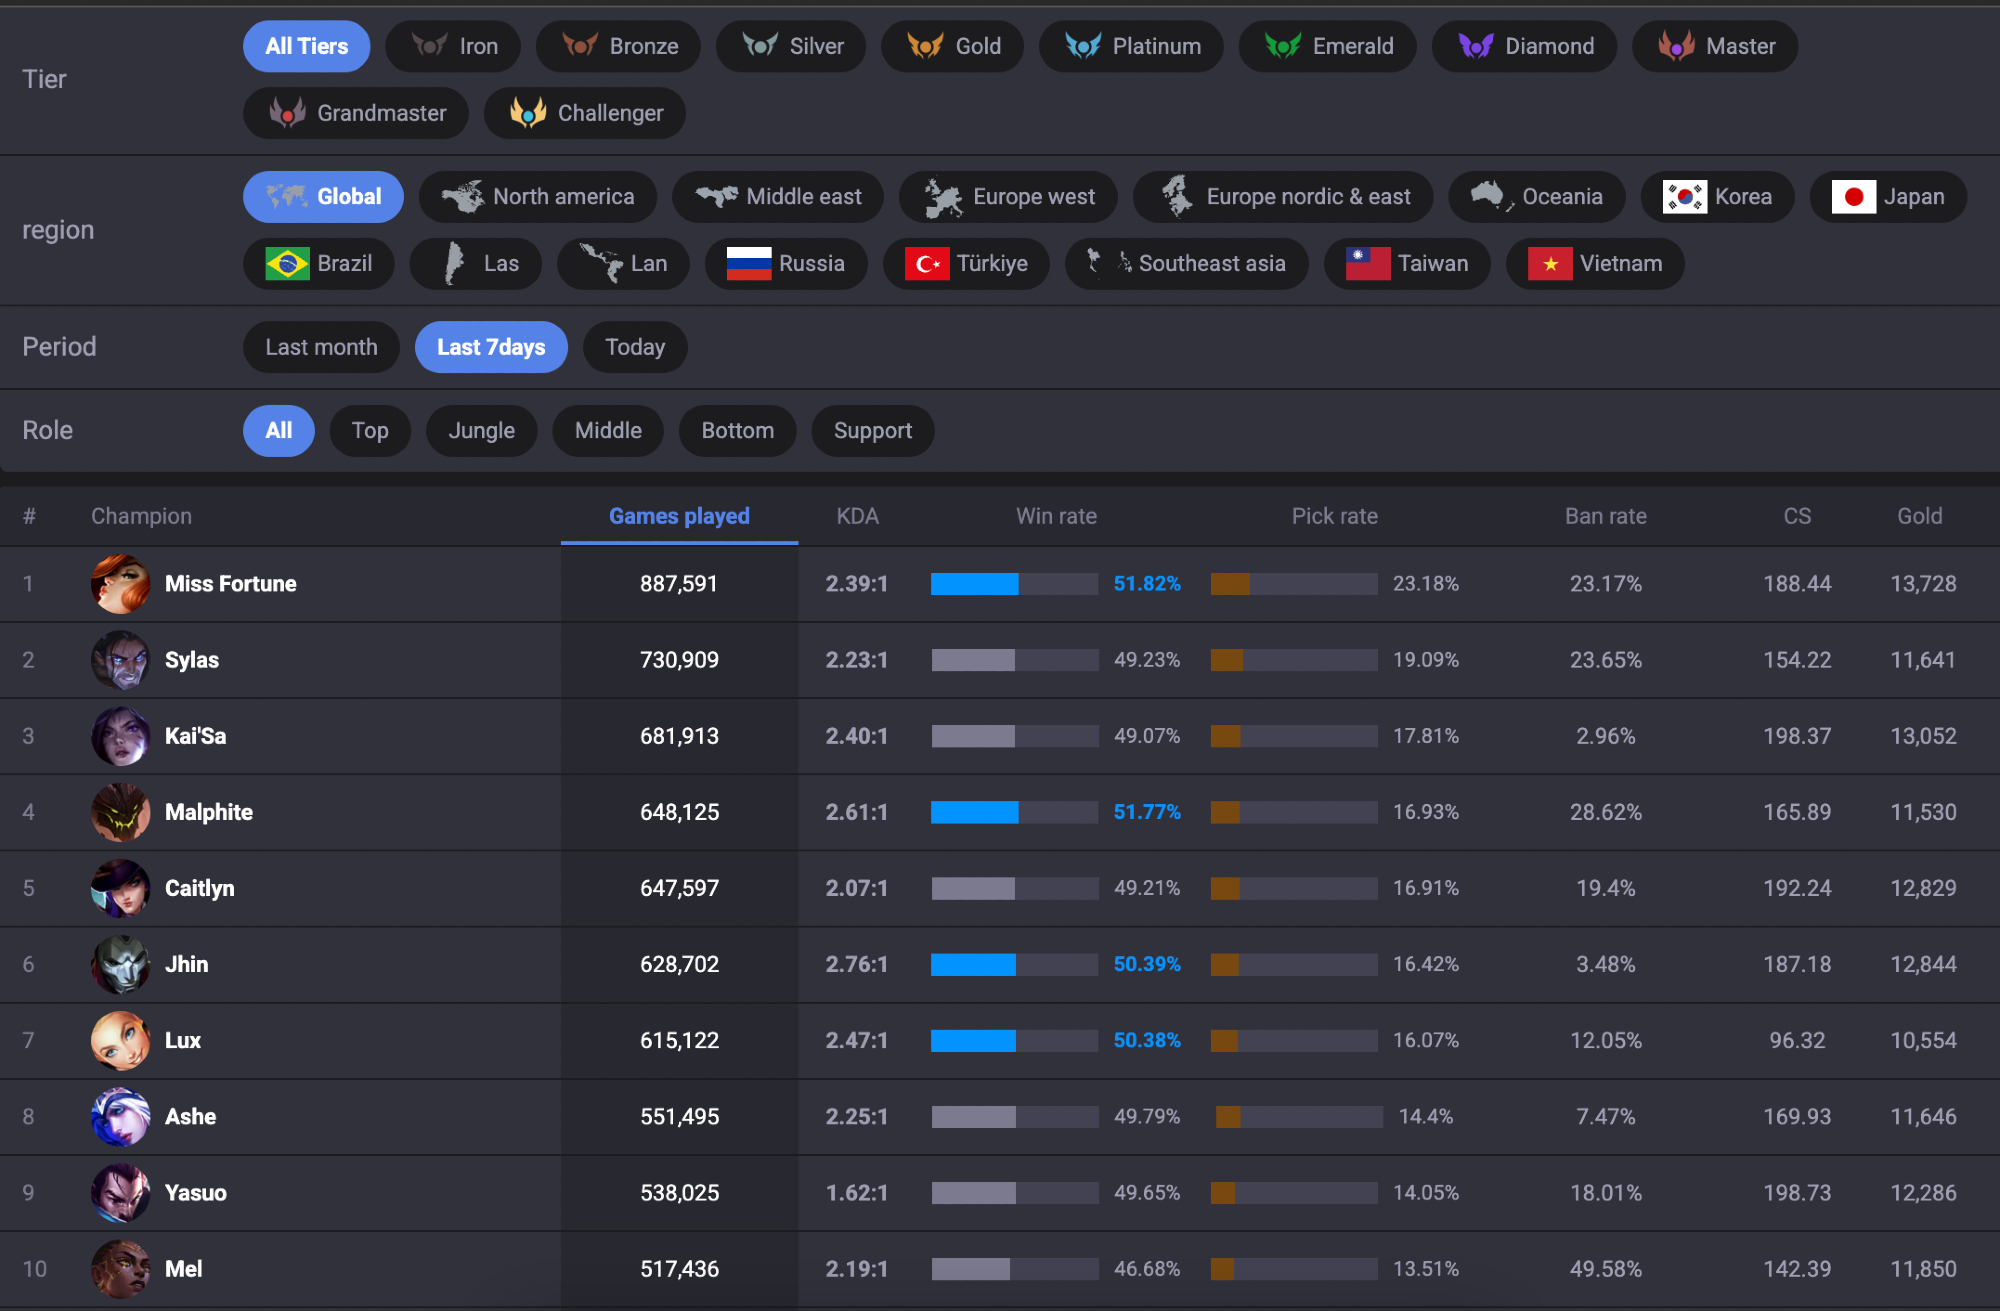
Task: Click the Brazil flag icon
Action: click(x=287, y=264)
